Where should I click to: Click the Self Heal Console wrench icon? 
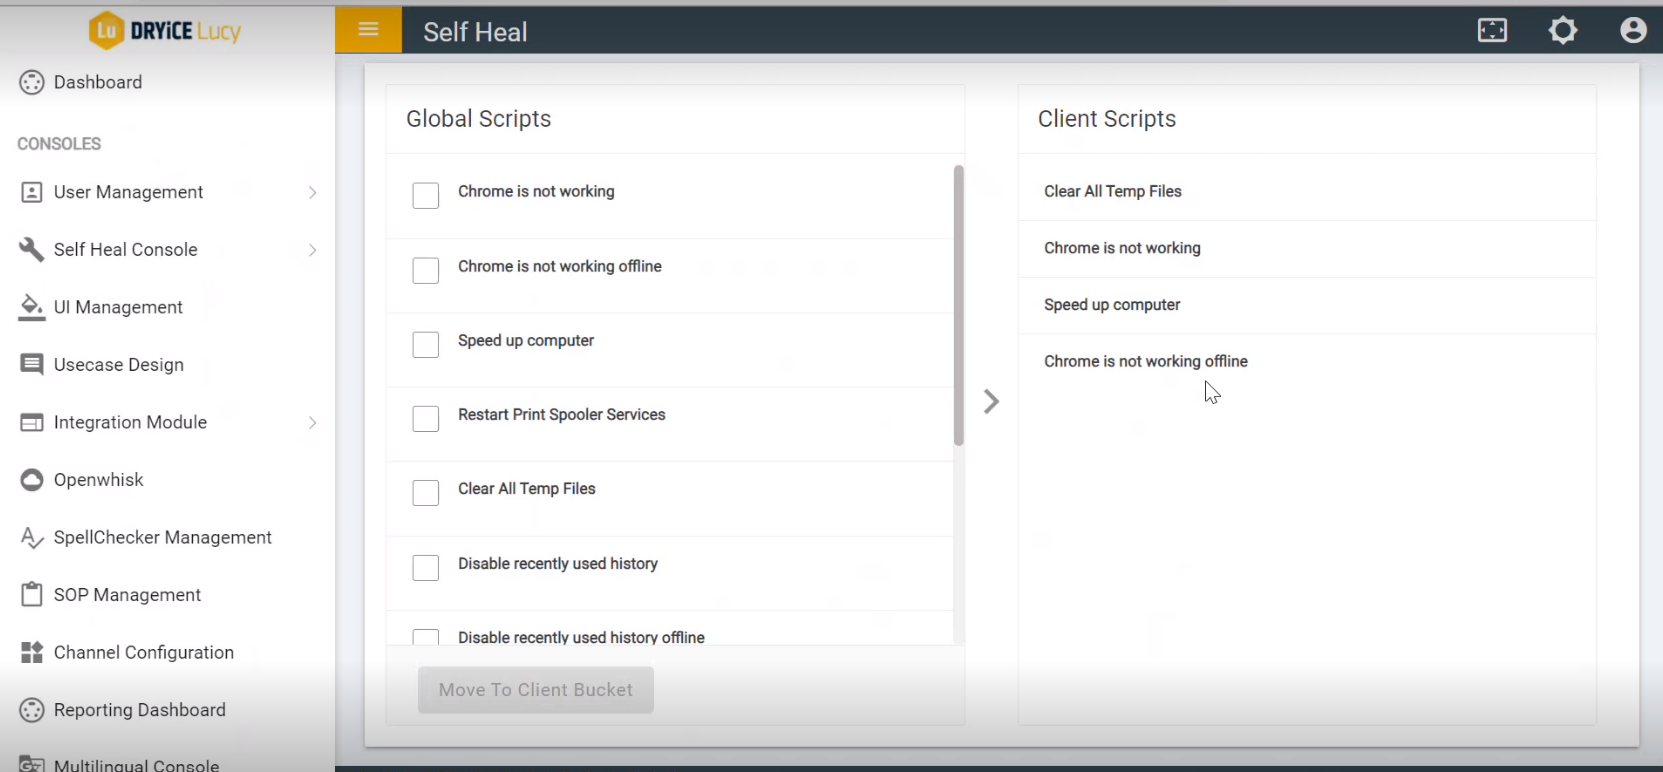(x=32, y=249)
